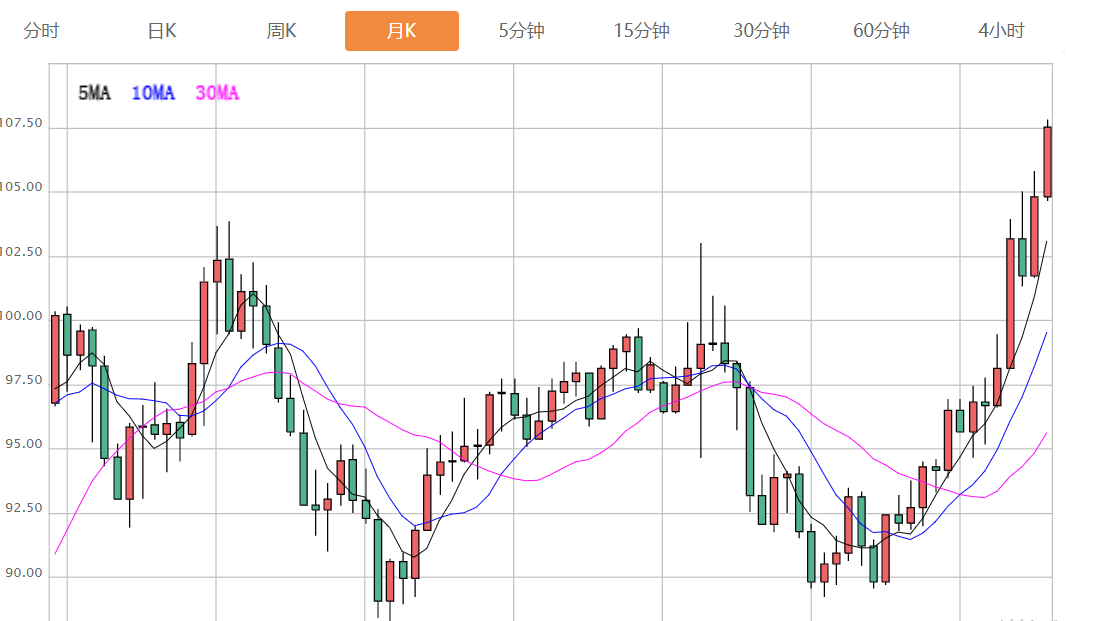Open the 60分钟 chart tab
This screenshot has width=1098, height=621.
tap(881, 31)
